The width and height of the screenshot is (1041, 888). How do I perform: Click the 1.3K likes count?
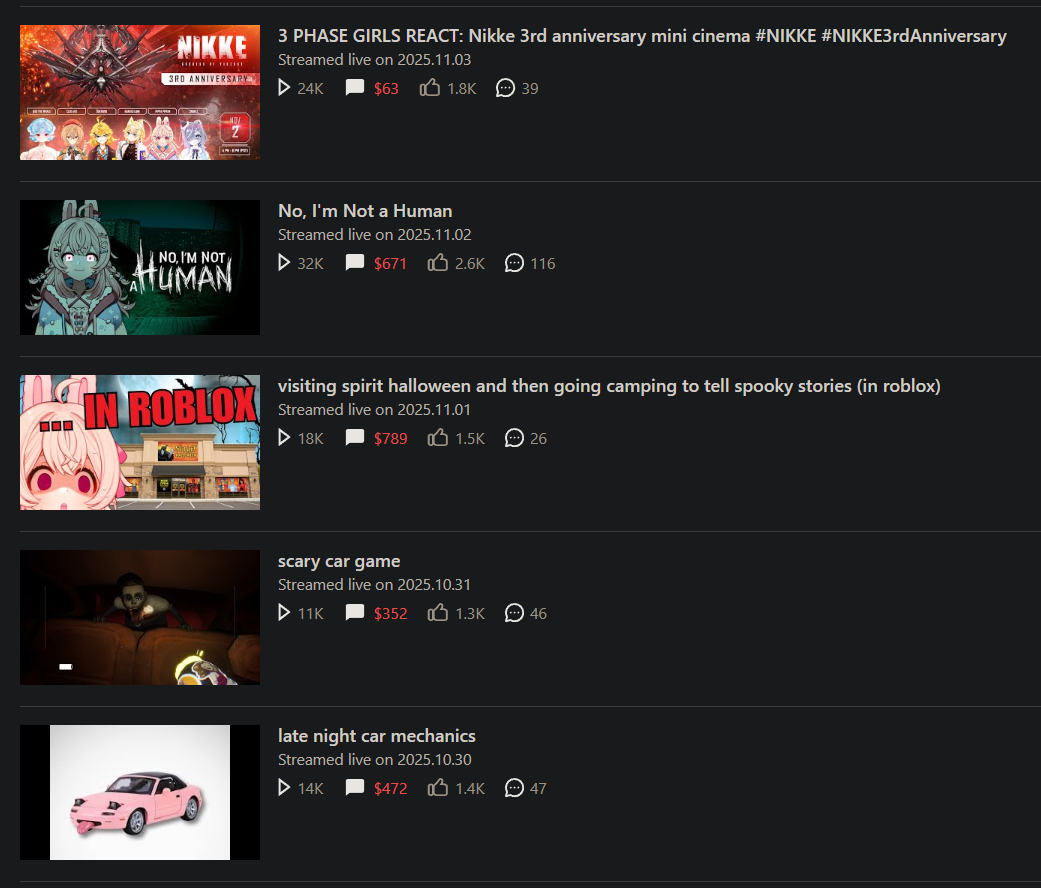tap(470, 613)
